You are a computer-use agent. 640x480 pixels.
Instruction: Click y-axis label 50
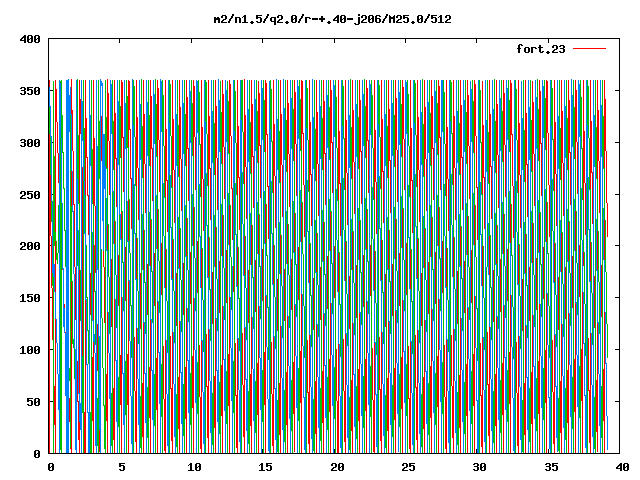point(34,402)
